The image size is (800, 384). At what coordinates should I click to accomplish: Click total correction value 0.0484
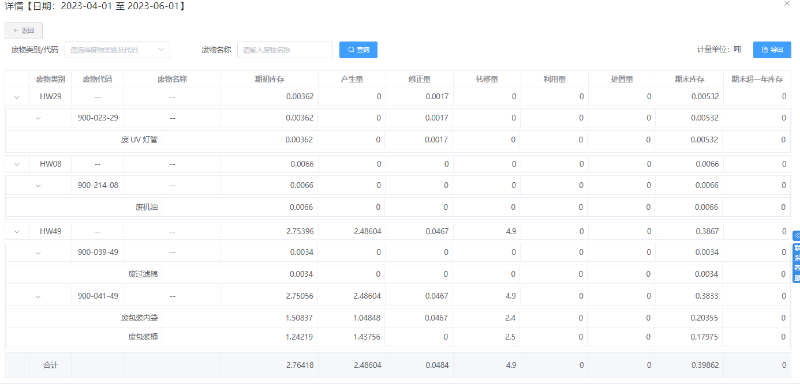click(437, 365)
